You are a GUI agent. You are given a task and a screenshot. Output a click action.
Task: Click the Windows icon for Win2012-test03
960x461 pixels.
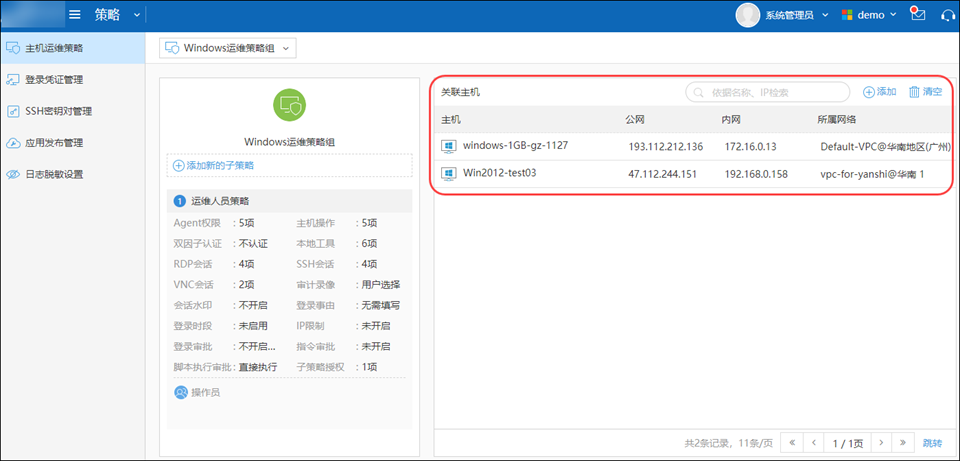449,173
